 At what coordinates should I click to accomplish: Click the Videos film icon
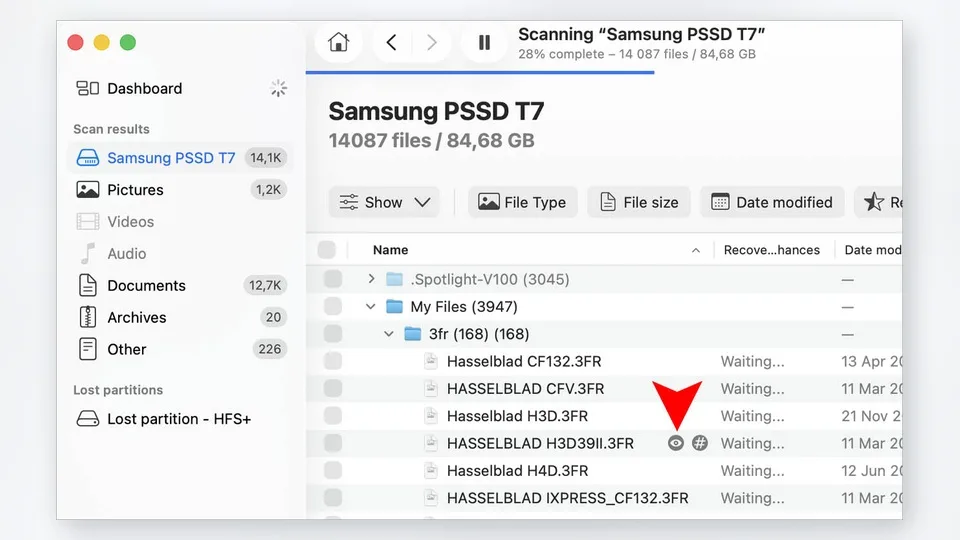pos(88,222)
